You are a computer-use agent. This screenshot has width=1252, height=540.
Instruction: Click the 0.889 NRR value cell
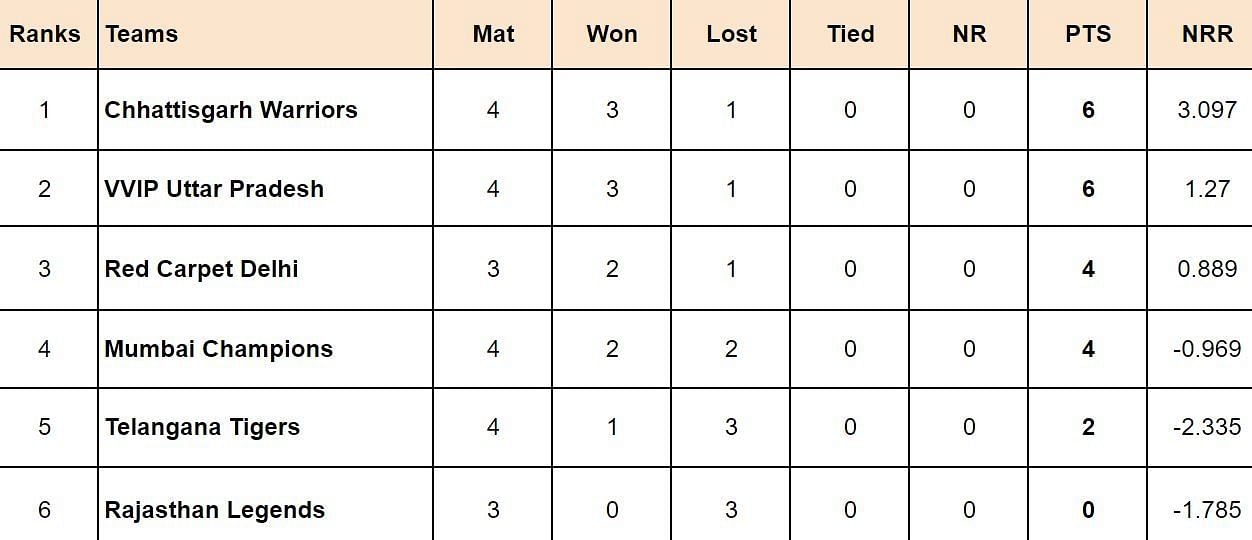pos(1207,269)
